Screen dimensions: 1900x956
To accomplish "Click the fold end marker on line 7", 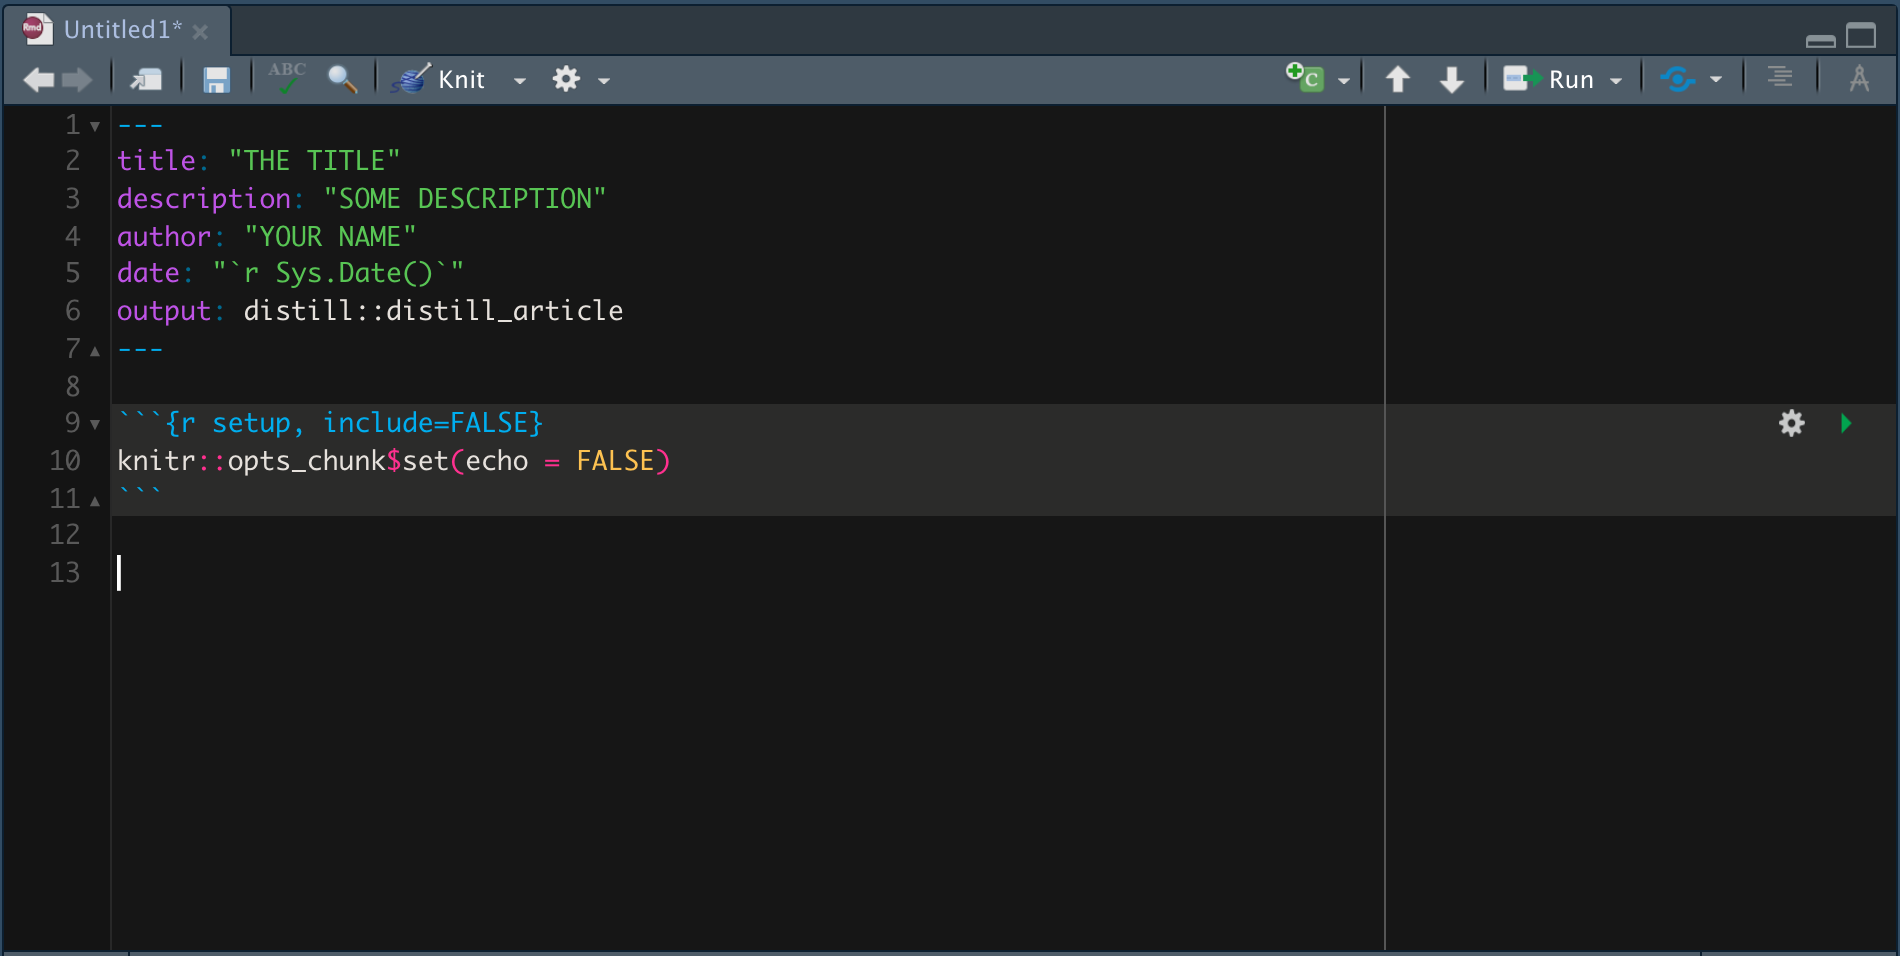I will [x=95, y=351].
